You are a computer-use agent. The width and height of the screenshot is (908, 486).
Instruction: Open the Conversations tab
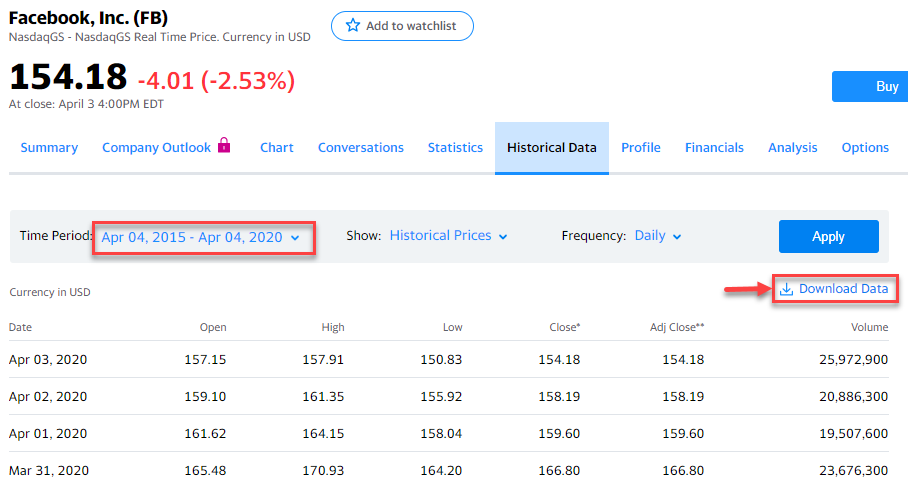[x=361, y=148]
